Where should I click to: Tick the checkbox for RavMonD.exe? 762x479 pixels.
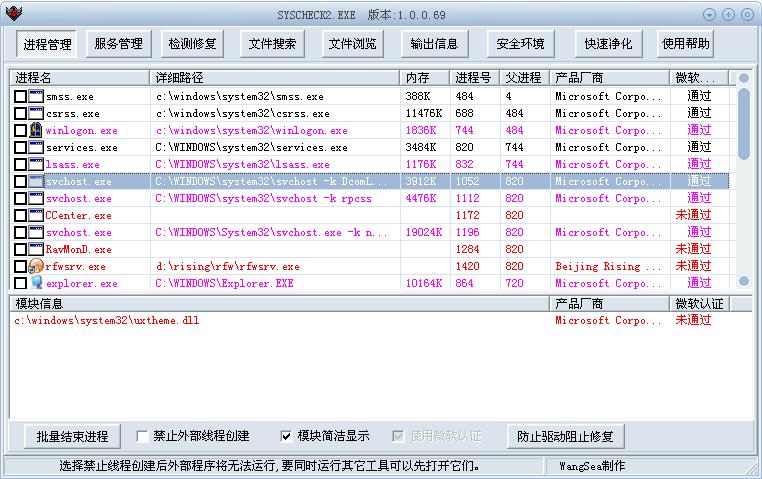coord(20,249)
